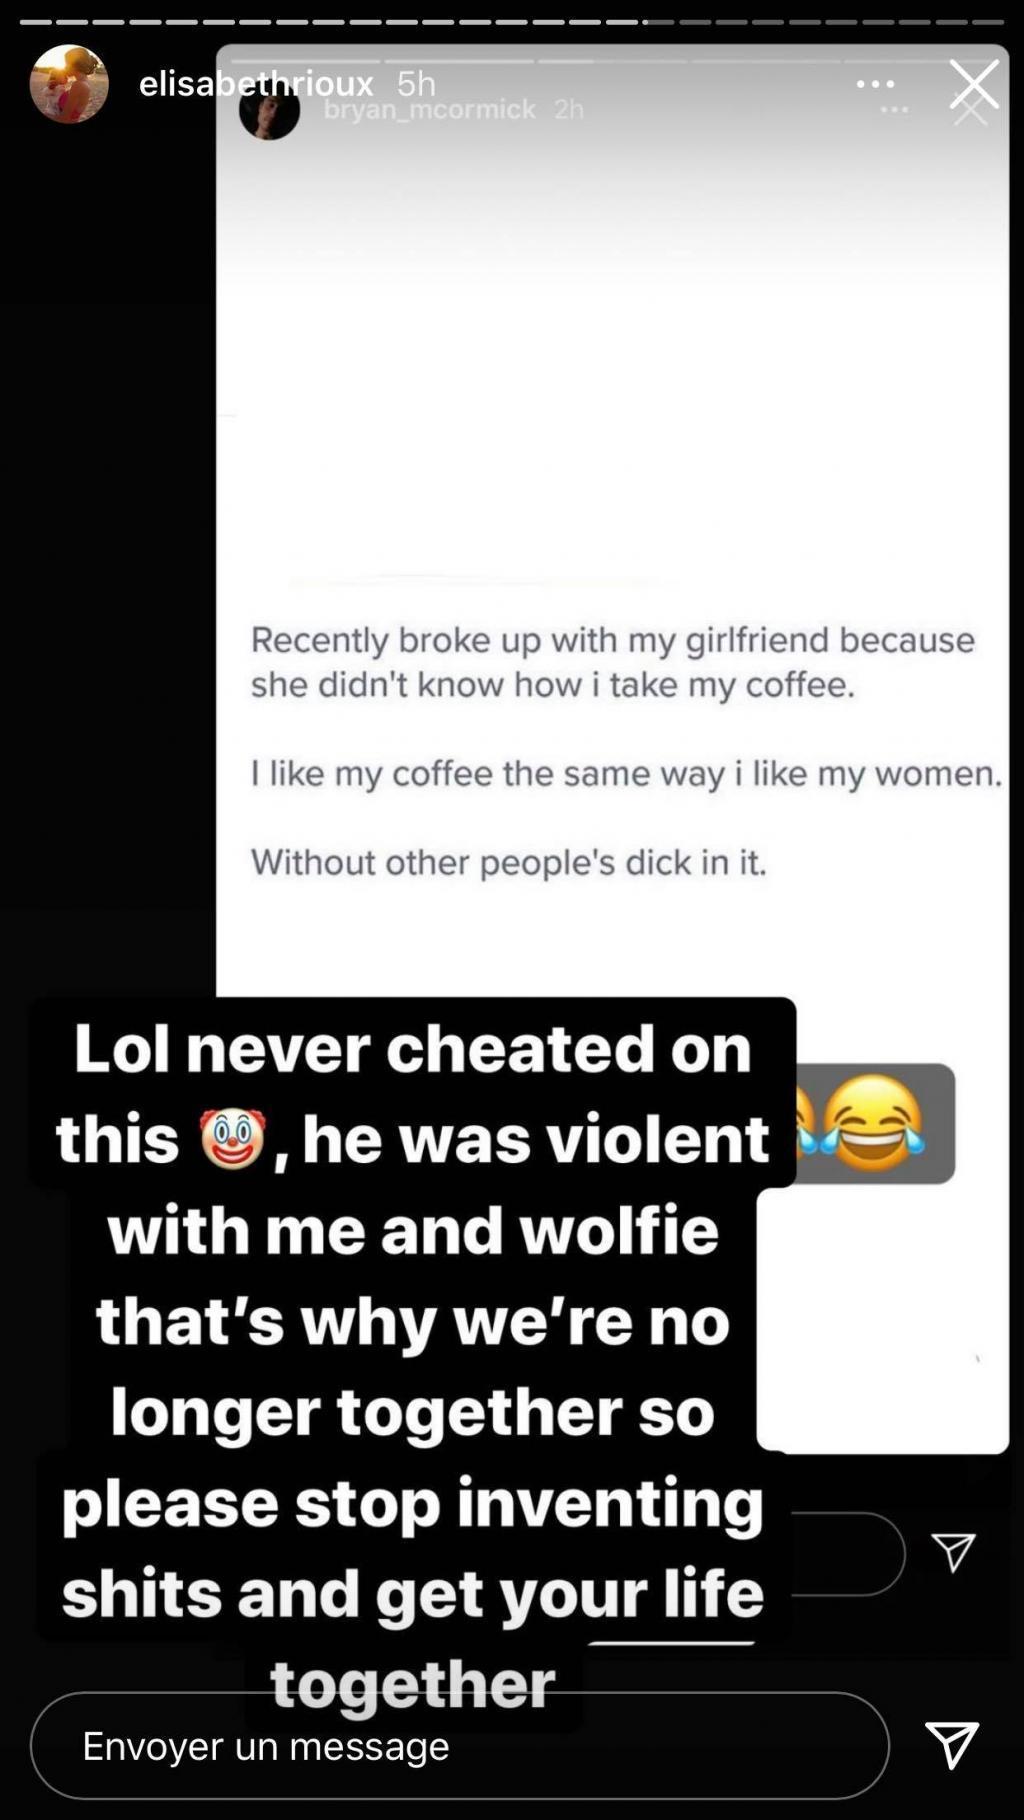The width and height of the screenshot is (1024, 1820).
Task: Tap the reposted screenshot's rounded reply box
Action: [x=848, y=1553]
